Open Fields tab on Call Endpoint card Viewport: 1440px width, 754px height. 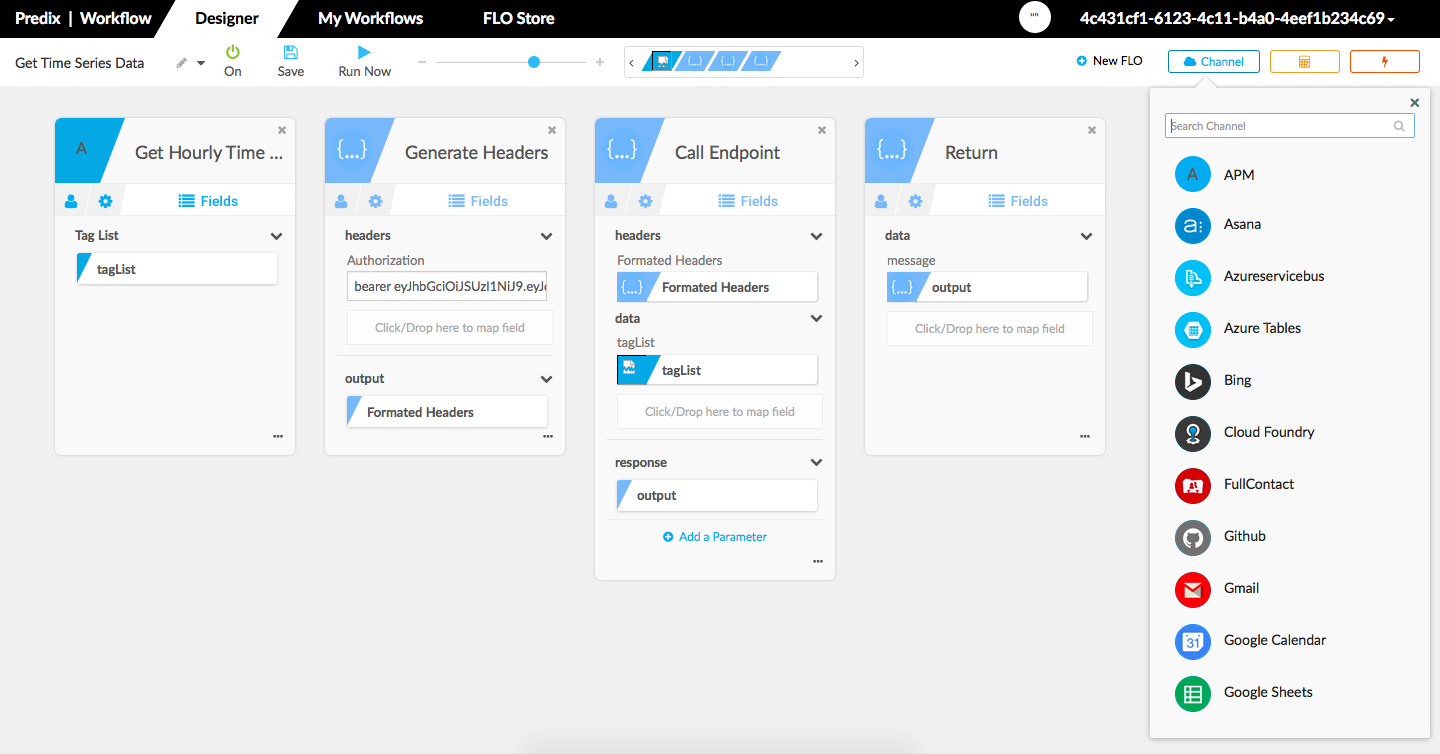click(748, 201)
